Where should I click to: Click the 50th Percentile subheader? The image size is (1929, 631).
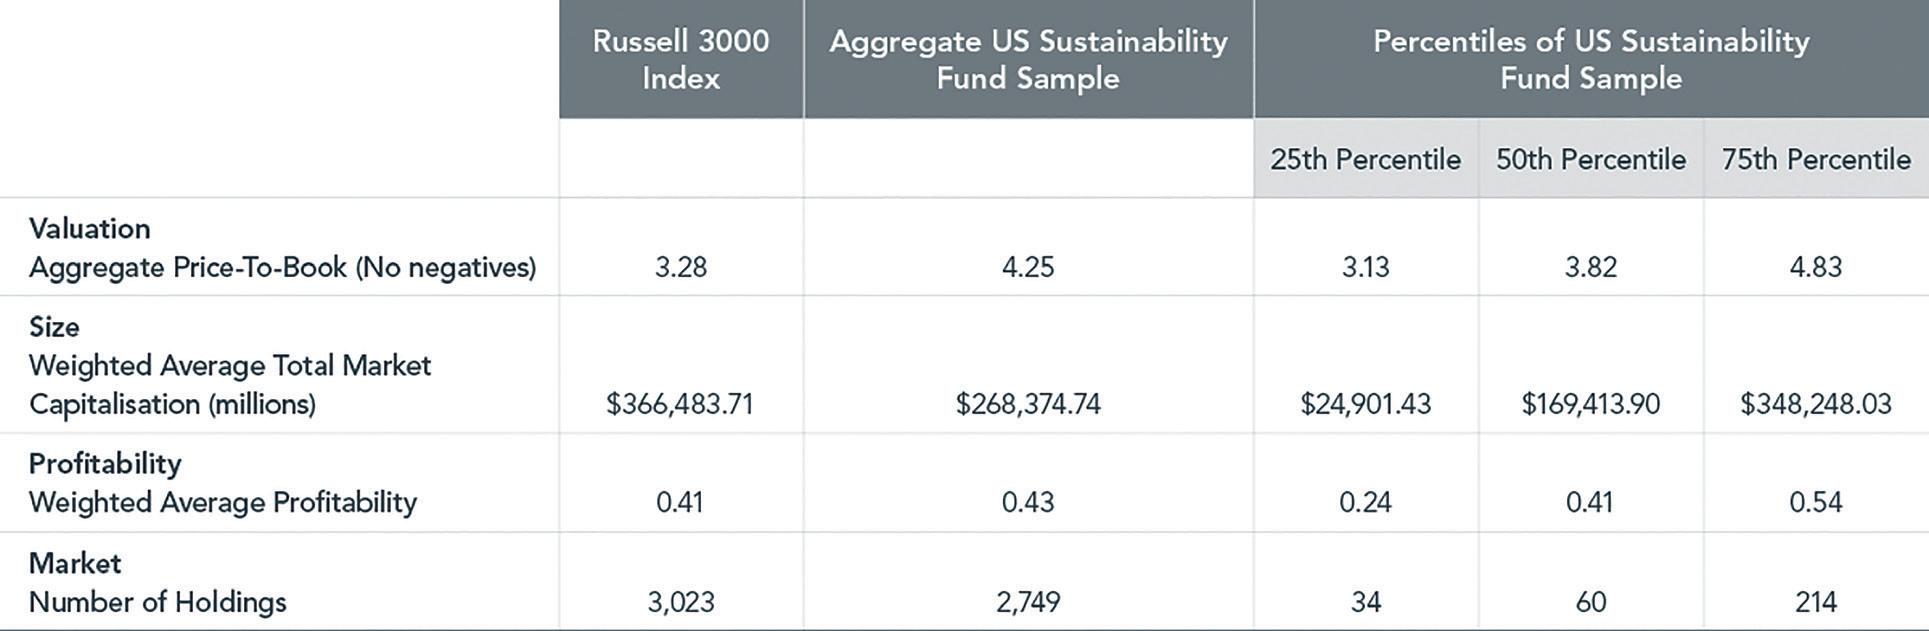click(x=1590, y=159)
